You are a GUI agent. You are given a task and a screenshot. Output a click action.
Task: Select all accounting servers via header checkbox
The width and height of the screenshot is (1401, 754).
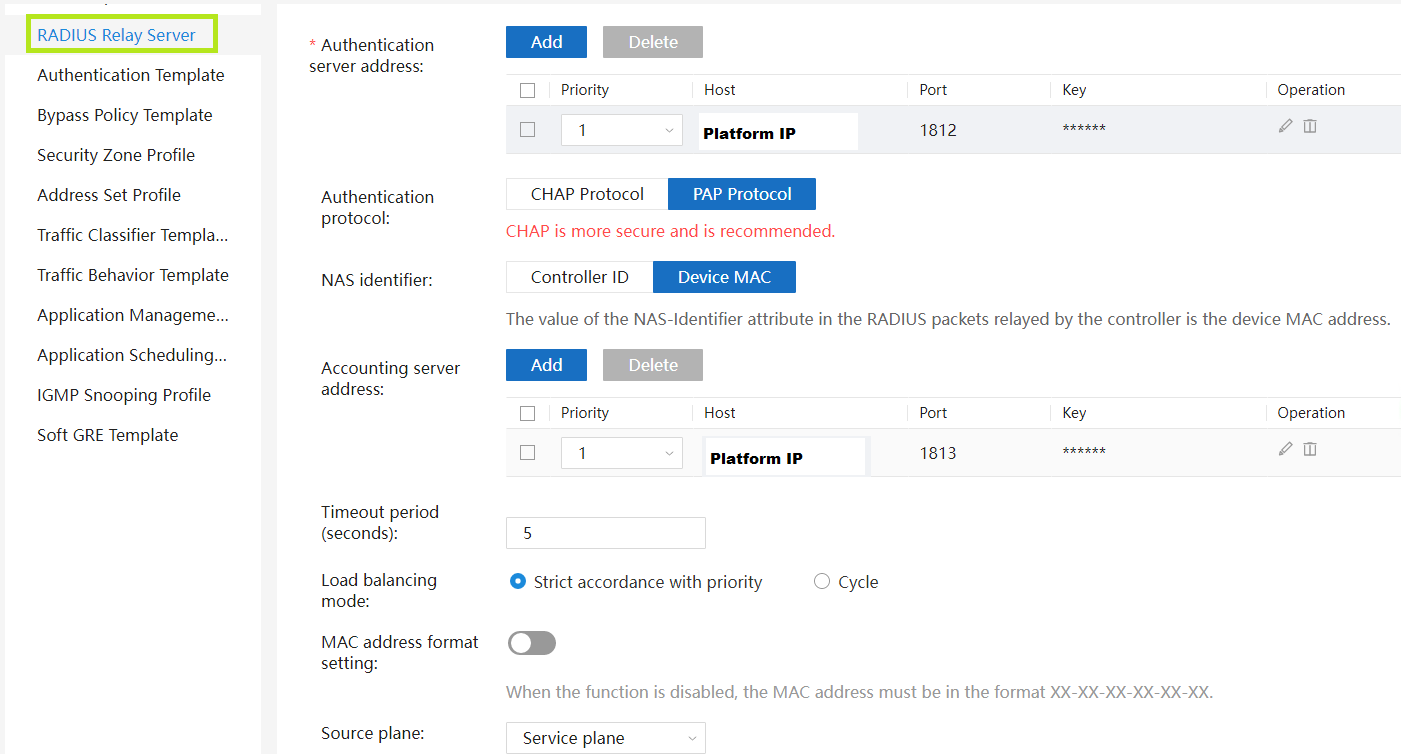pos(528,413)
